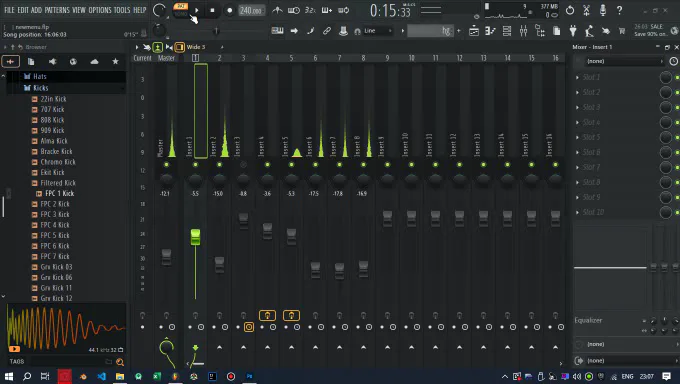Unmute Insert 3 using its dim LED
The height and width of the screenshot is (384, 680).
[243, 164]
